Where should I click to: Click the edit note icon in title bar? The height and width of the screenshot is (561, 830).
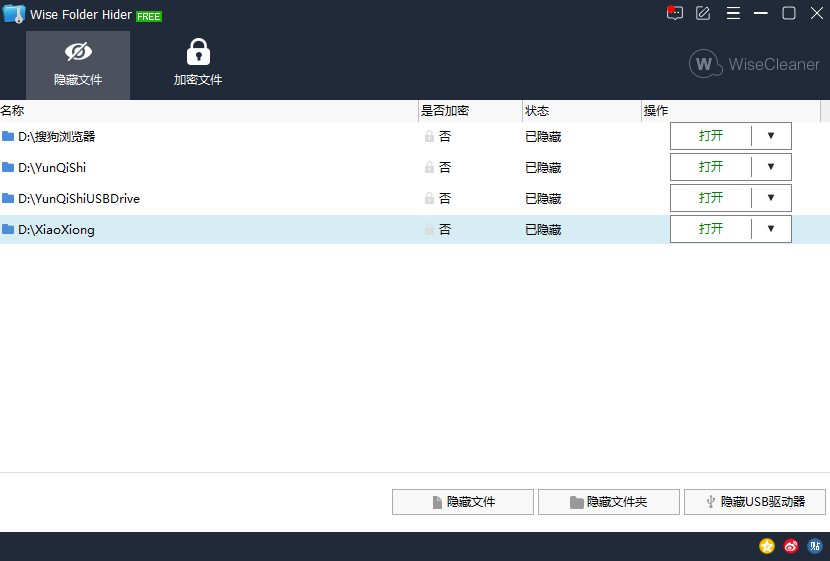coord(703,13)
